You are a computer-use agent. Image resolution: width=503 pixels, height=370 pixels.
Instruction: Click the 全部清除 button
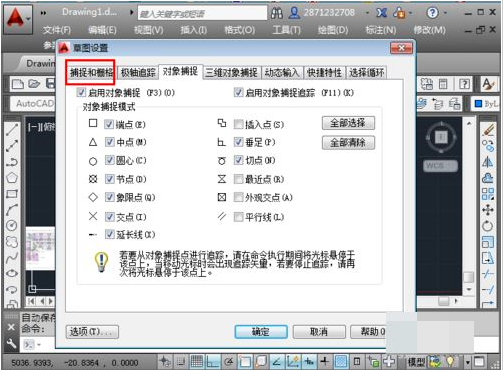coord(348,143)
